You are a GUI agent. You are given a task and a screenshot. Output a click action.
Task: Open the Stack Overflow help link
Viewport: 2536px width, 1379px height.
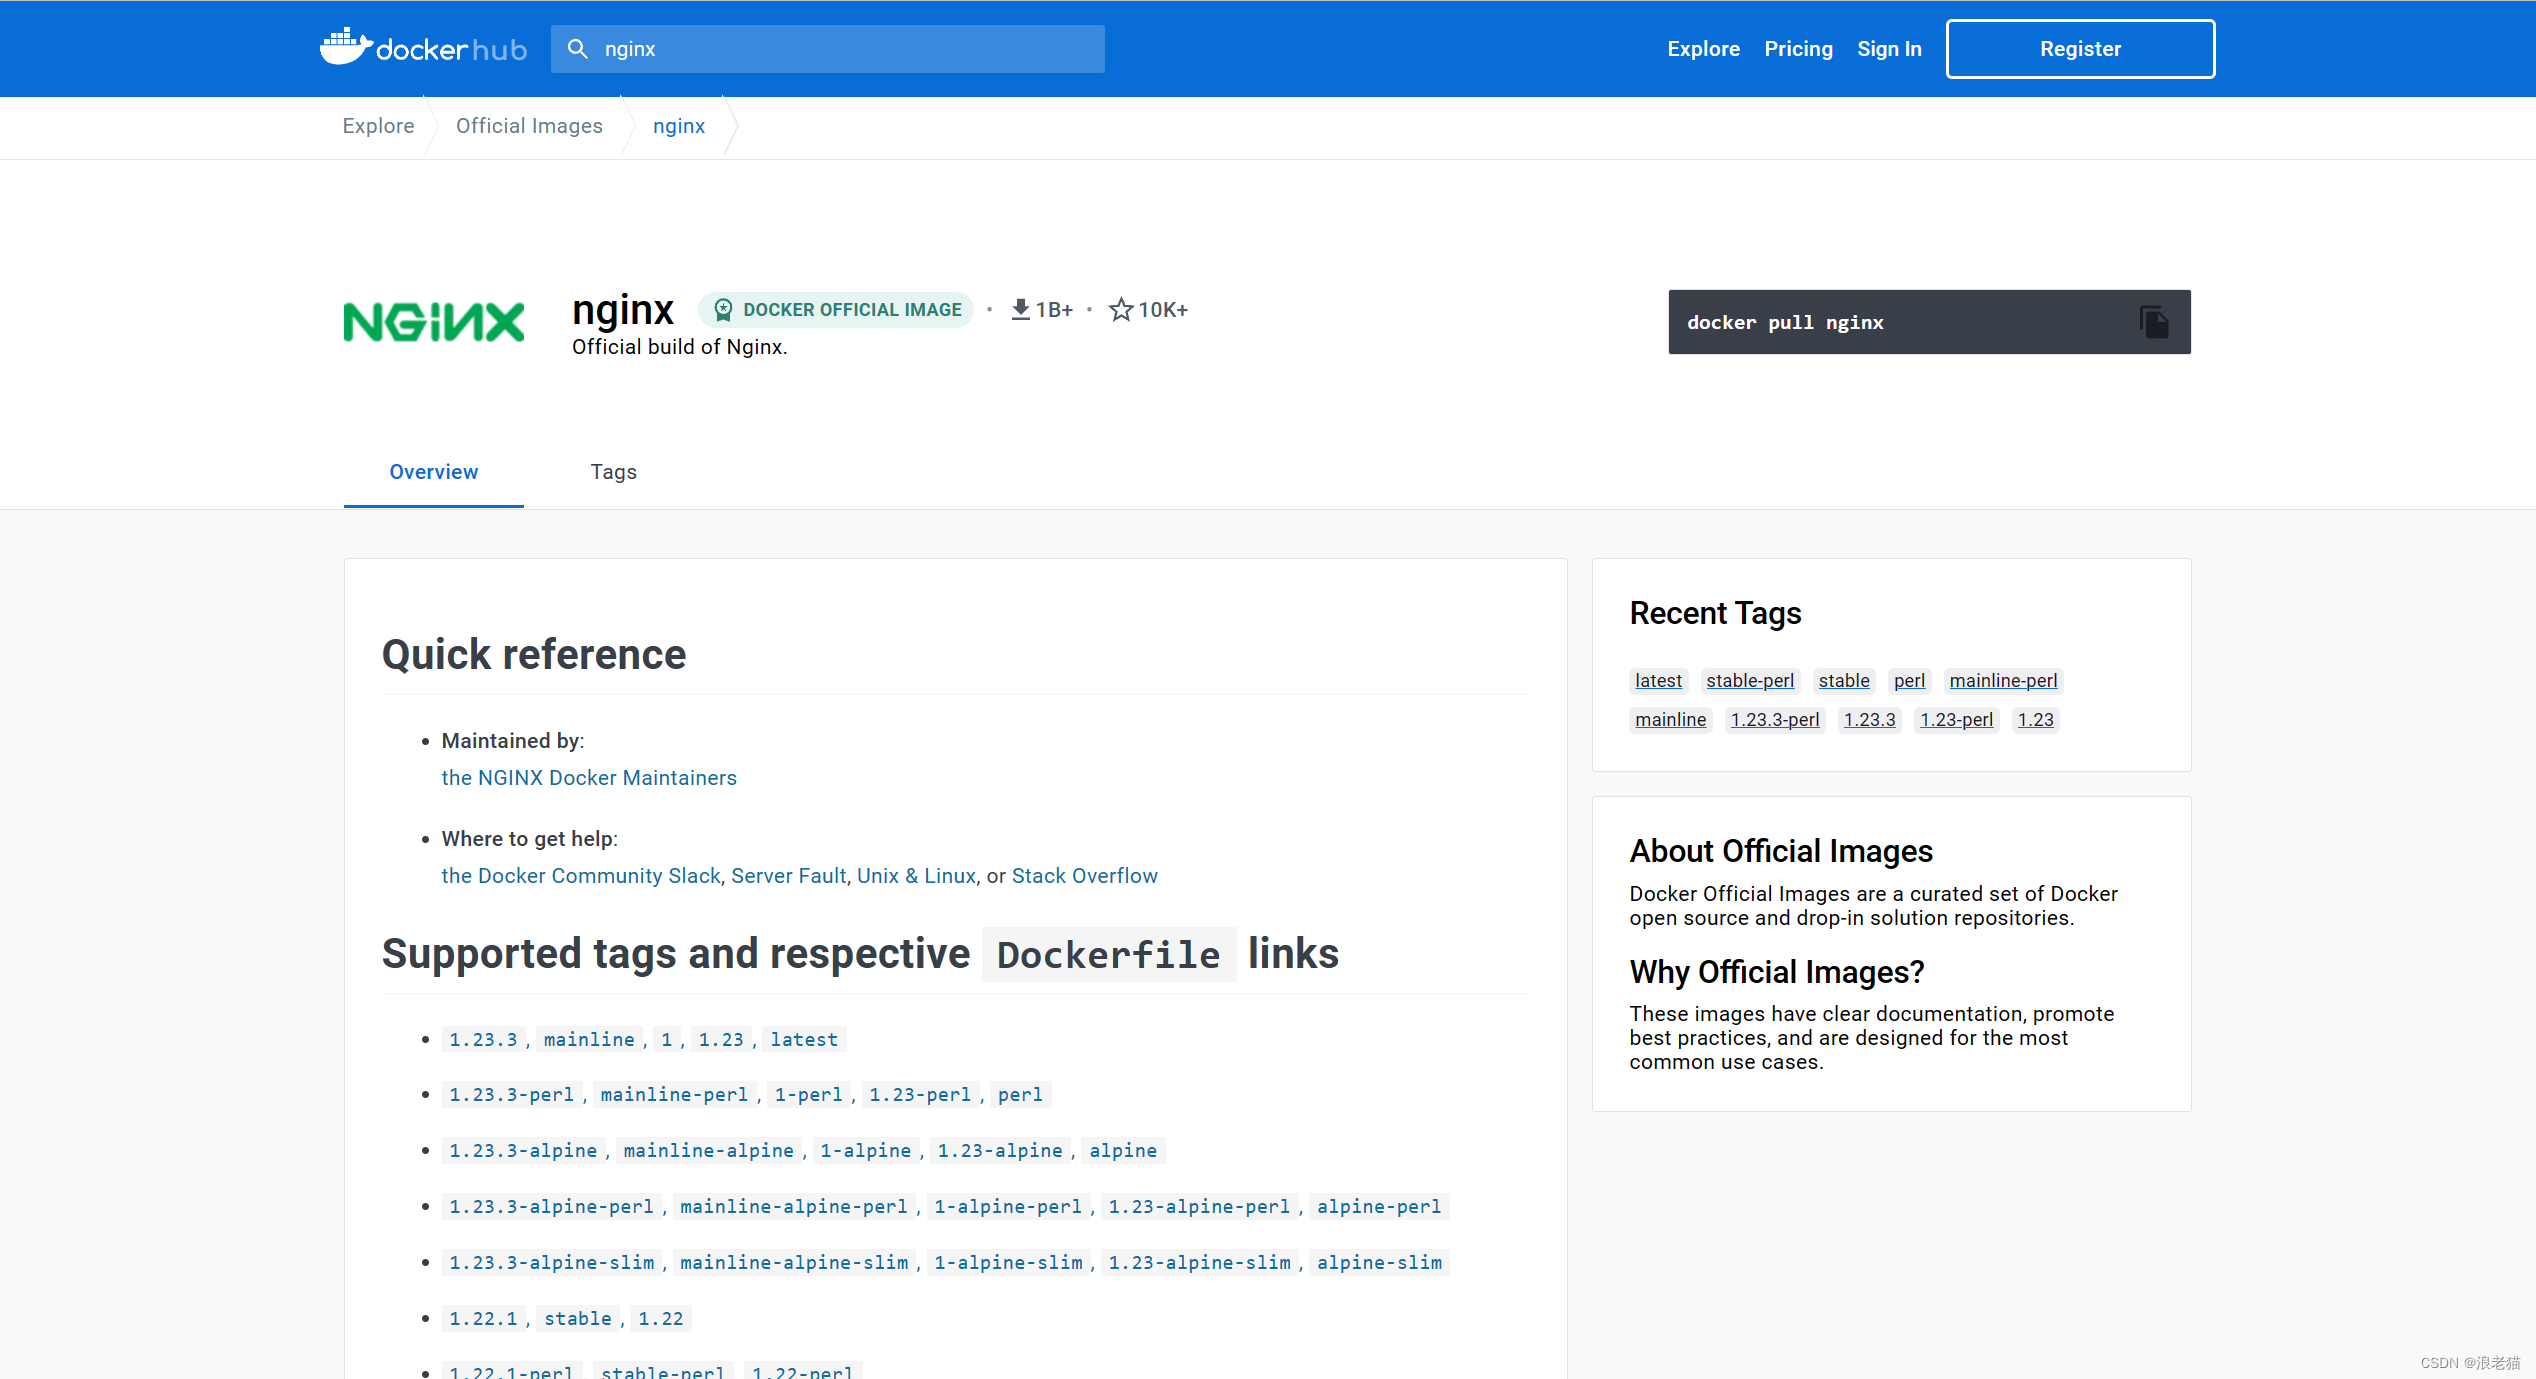click(x=1084, y=876)
